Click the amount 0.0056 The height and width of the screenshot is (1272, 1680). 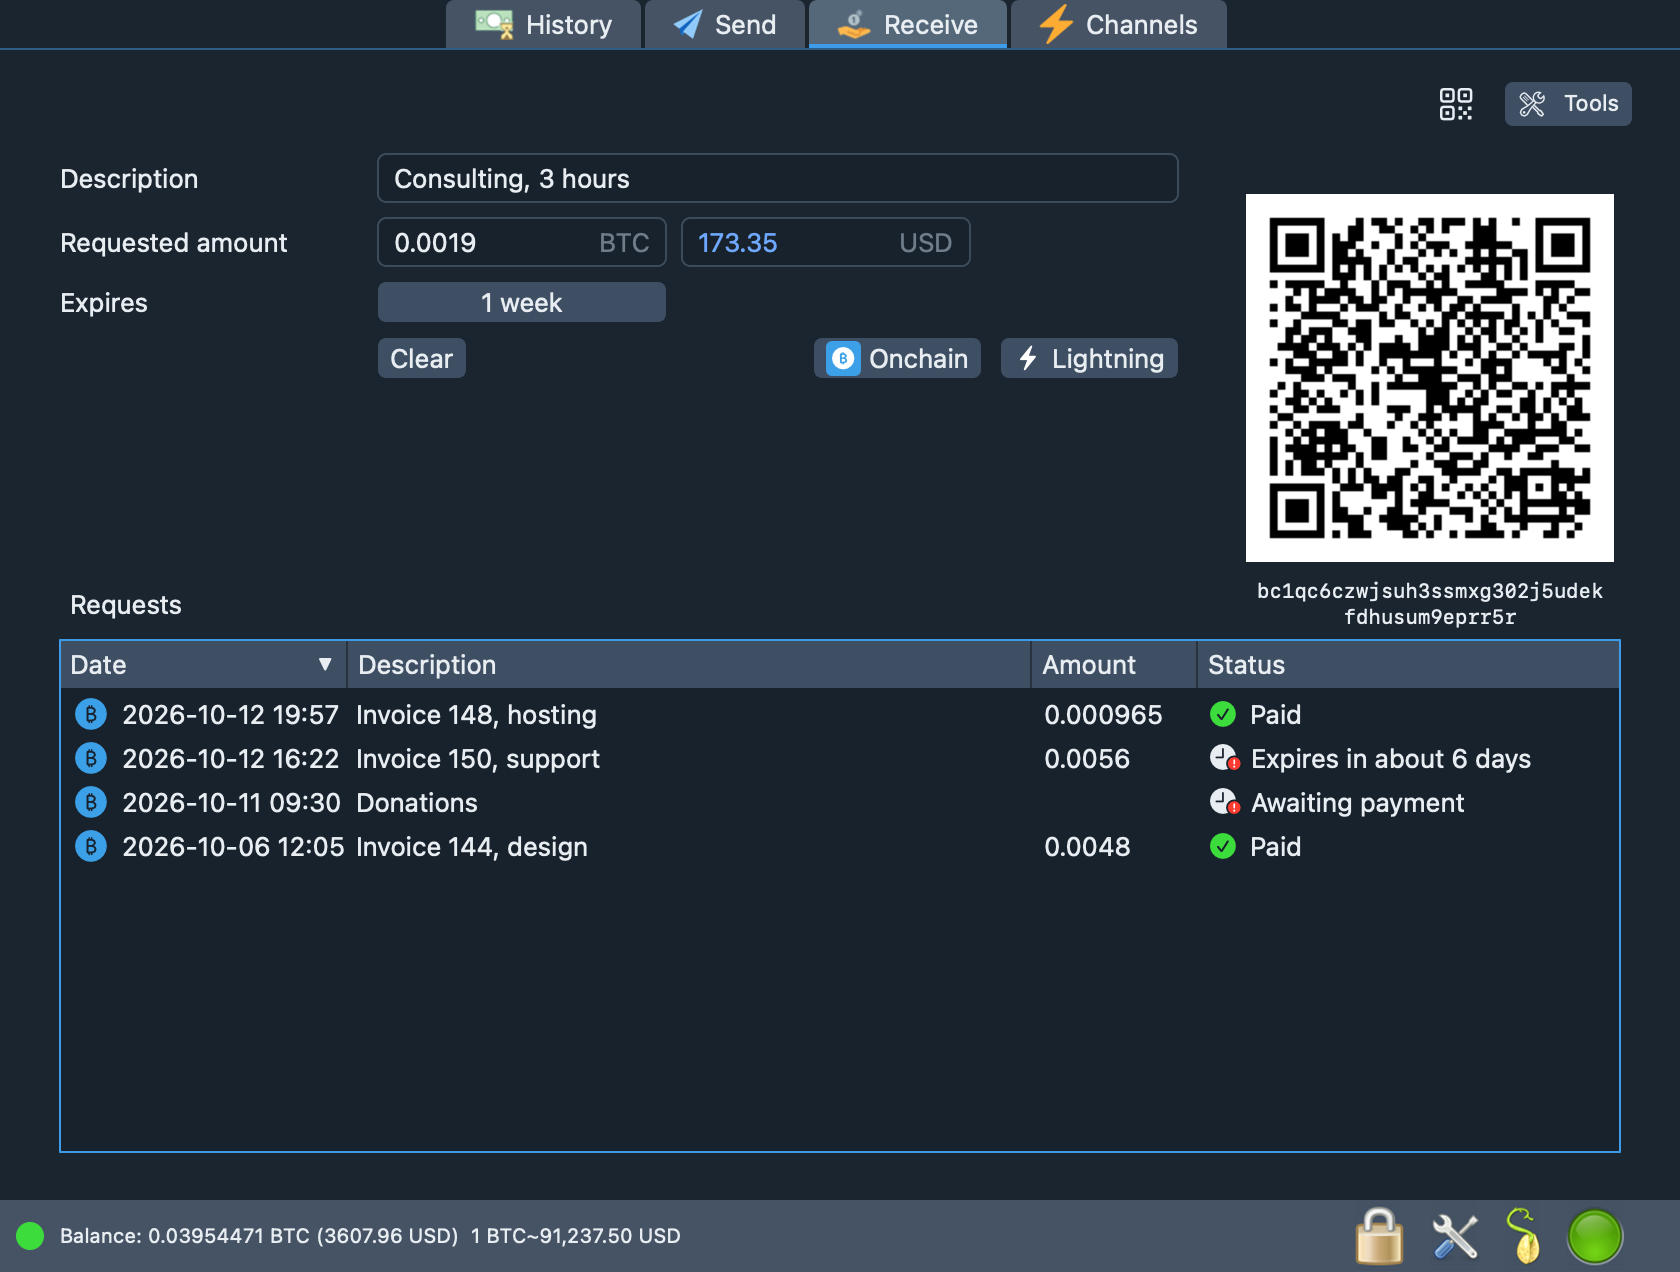coord(1087,759)
